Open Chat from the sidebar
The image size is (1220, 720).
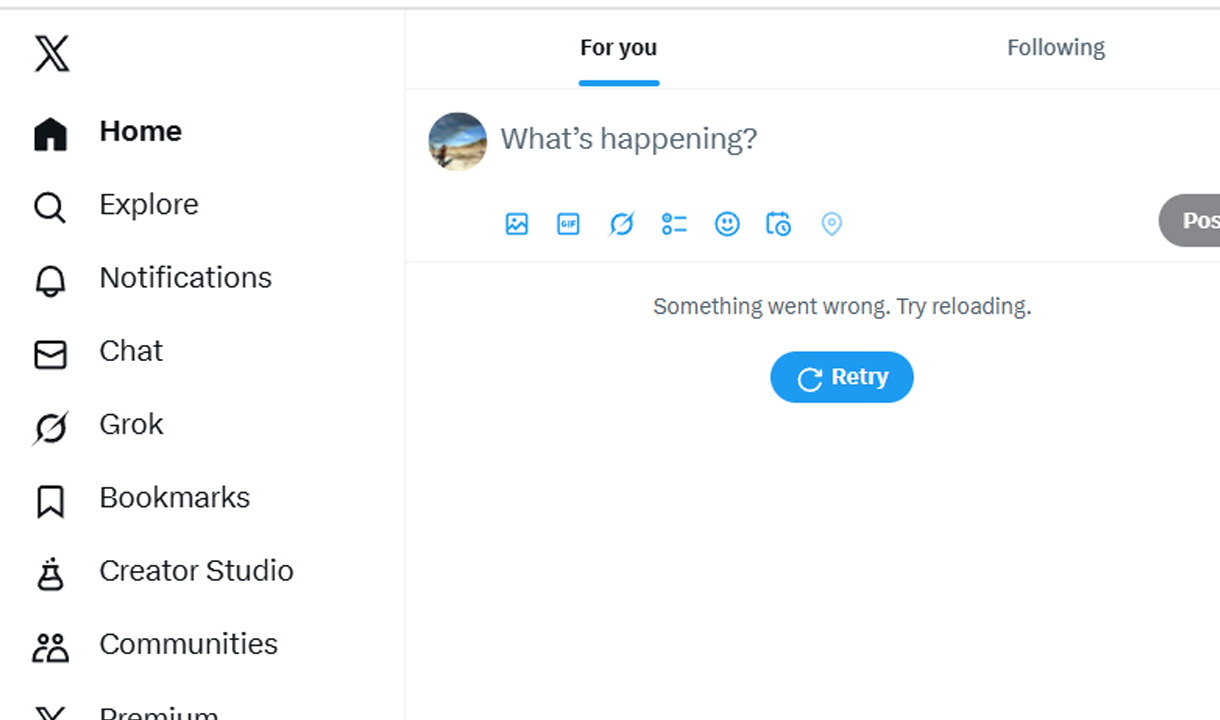pos(130,351)
